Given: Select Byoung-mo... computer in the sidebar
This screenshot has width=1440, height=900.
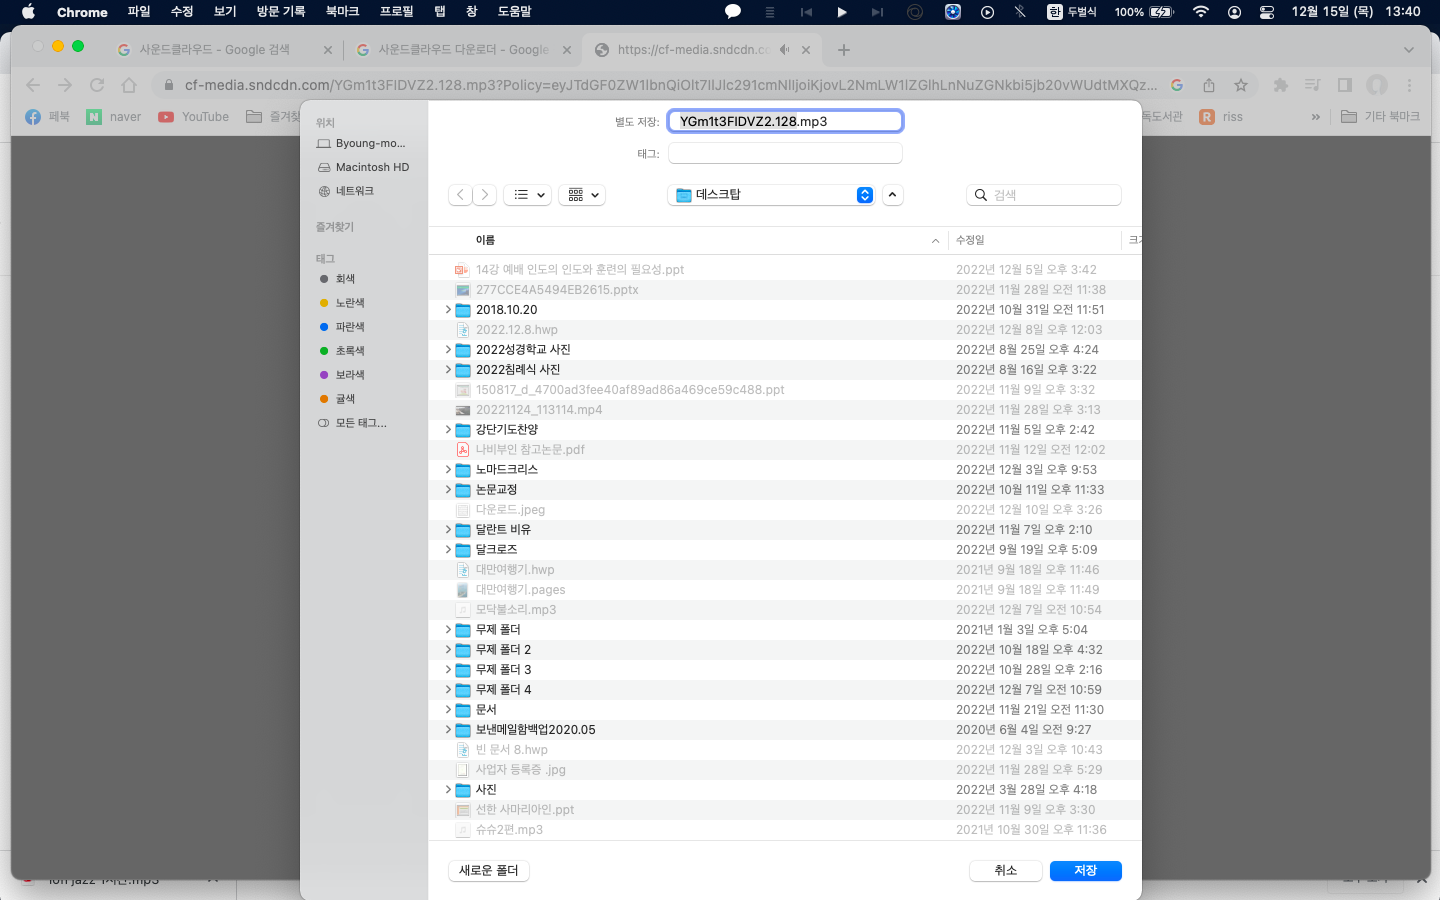Looking at the screenshot, I should (x=362, y=143).
